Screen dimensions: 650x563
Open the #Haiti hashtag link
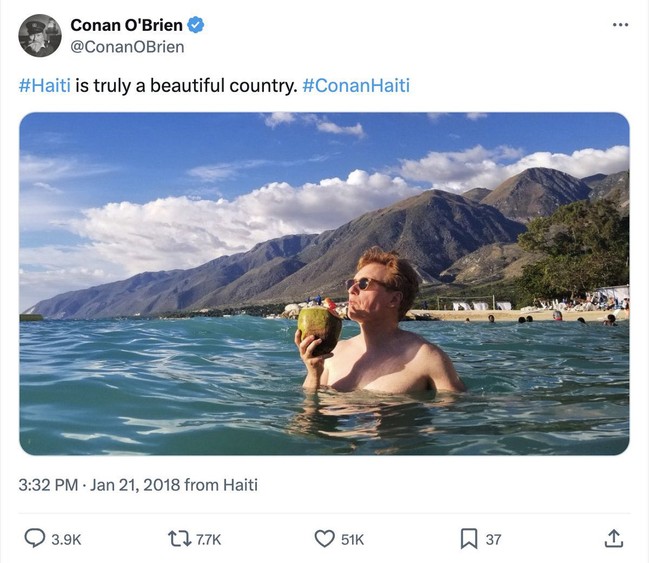tap(45, 86)
